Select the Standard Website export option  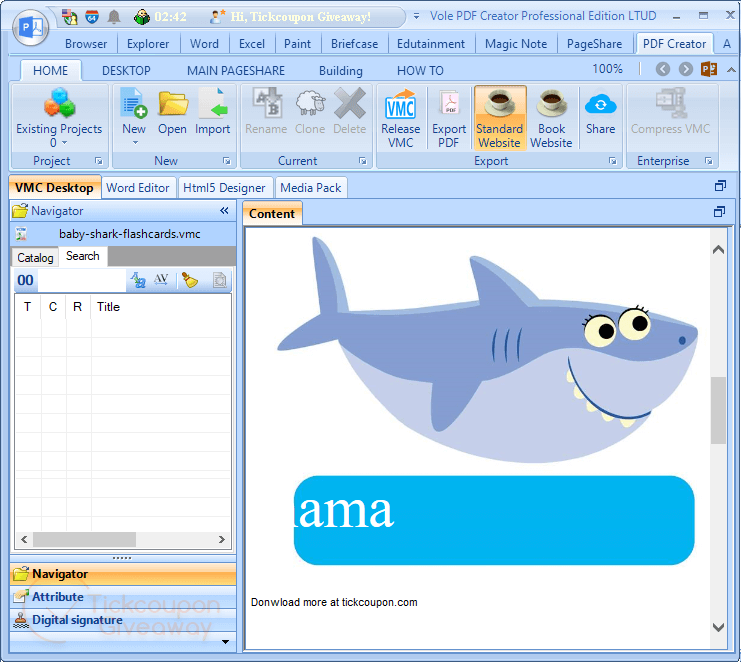(500, 118)
